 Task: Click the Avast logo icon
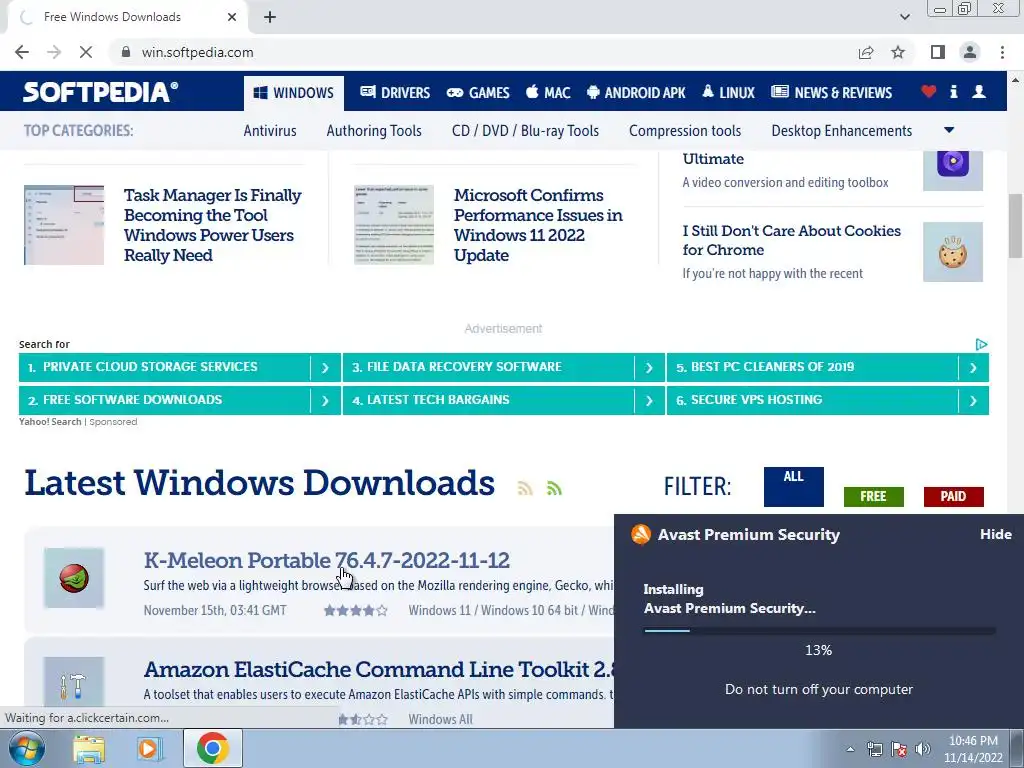(x=641, y=534)
